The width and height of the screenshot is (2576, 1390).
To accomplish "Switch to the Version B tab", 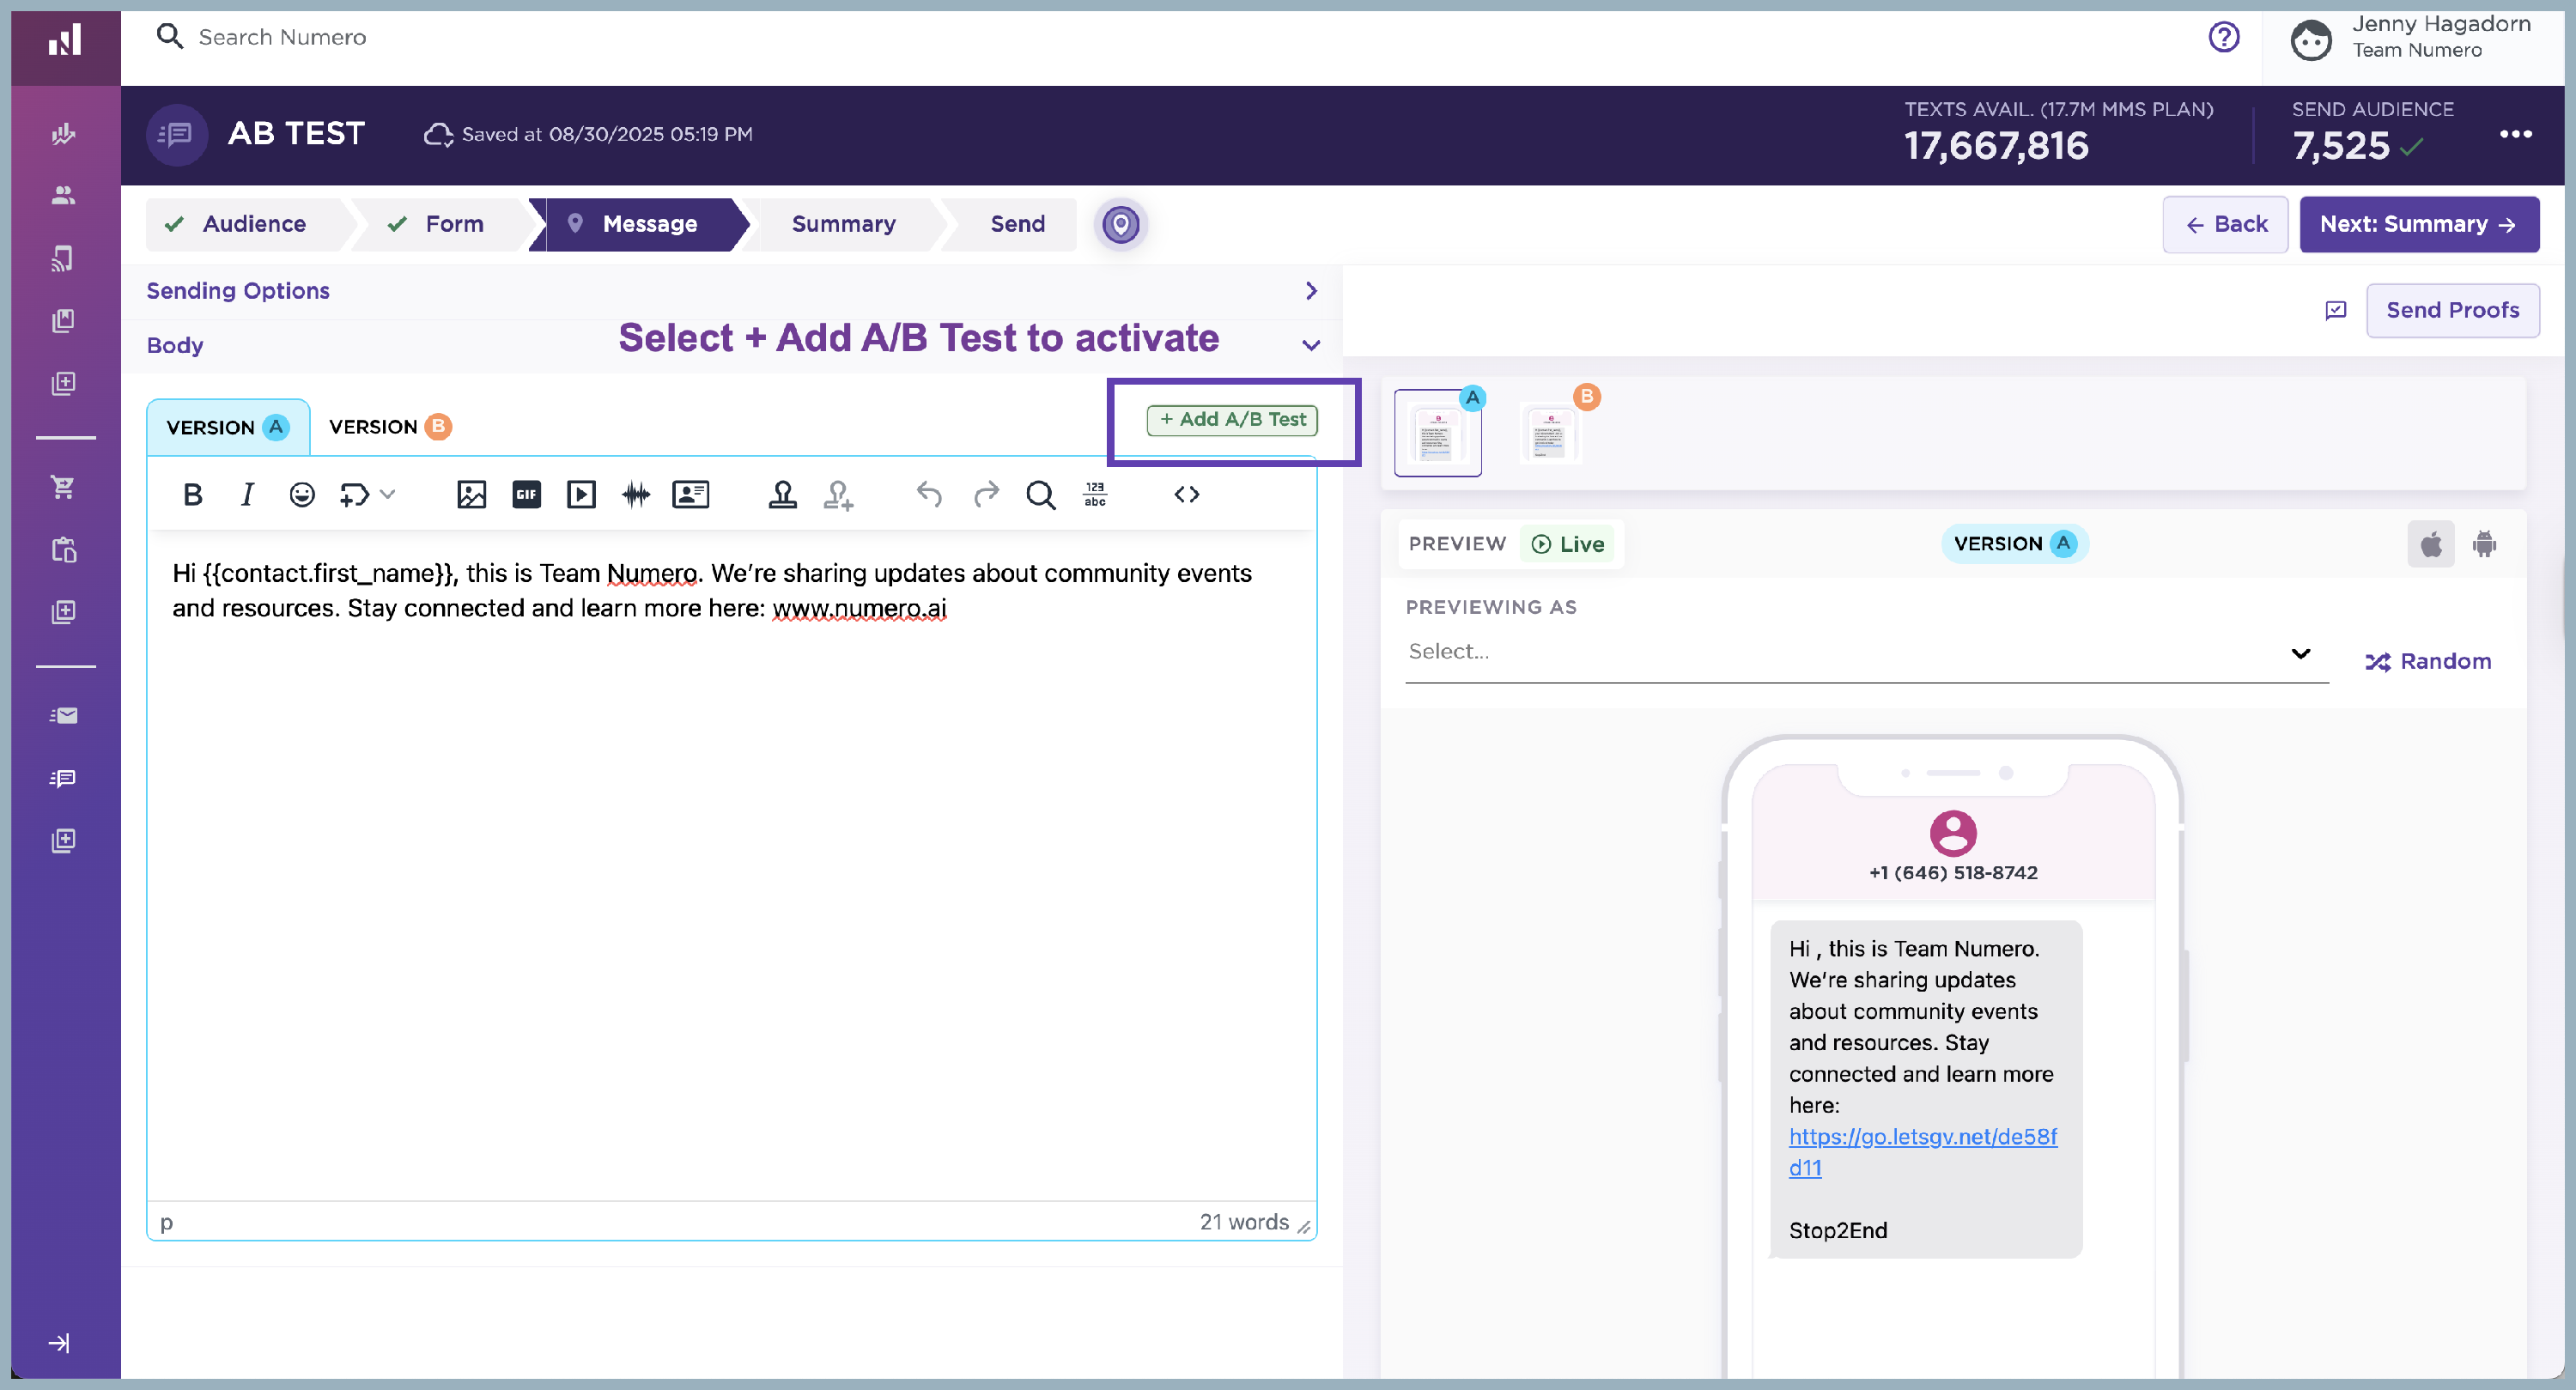I will click(x=389, y=427).
